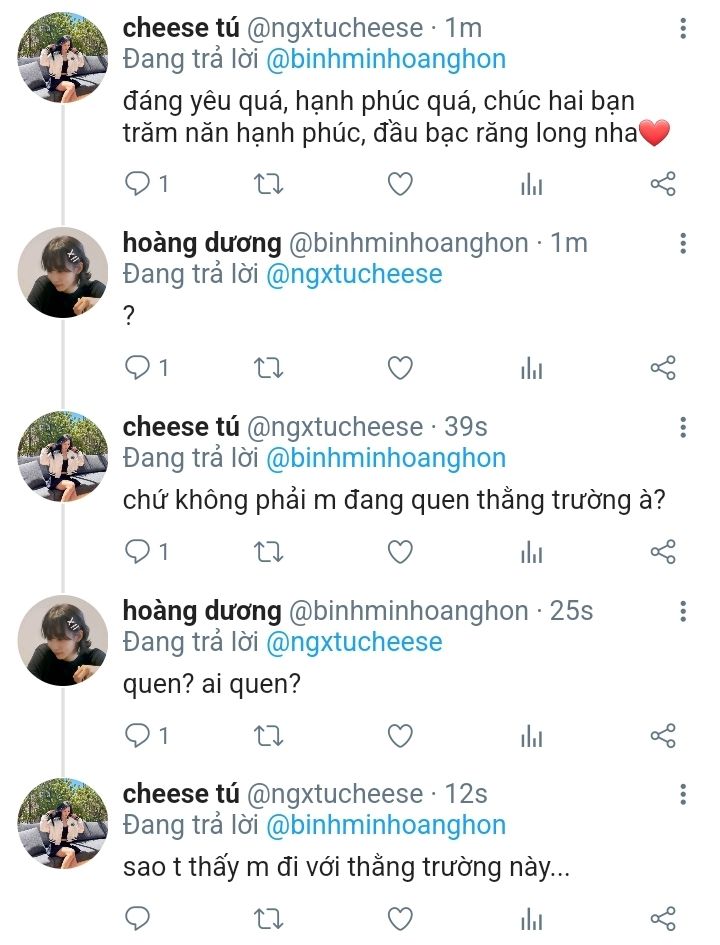Open cheese tú's avatar on the first tweet
Viewport: 720px width, 945px height.
(63, 58)
